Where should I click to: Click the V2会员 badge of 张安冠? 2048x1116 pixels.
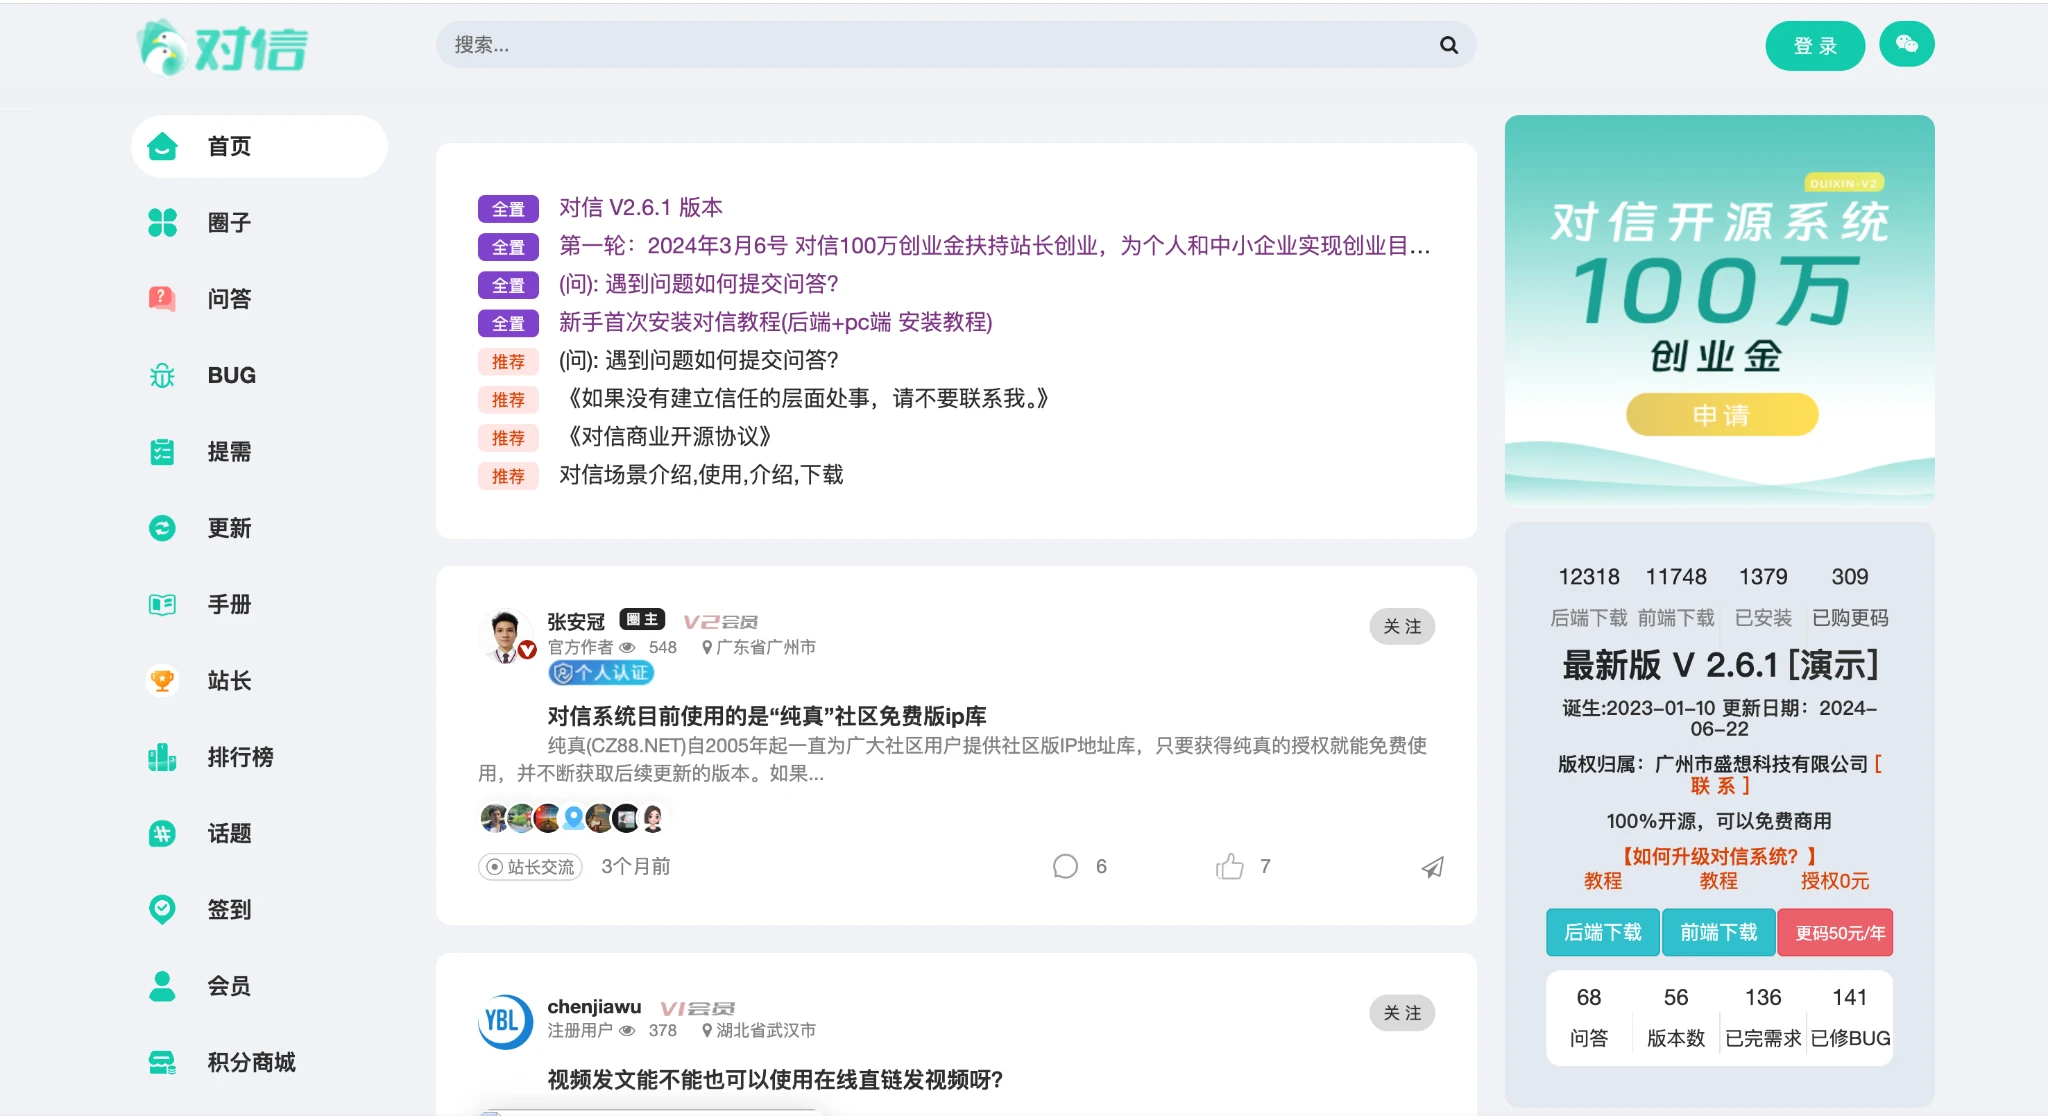tap(721, 622)
